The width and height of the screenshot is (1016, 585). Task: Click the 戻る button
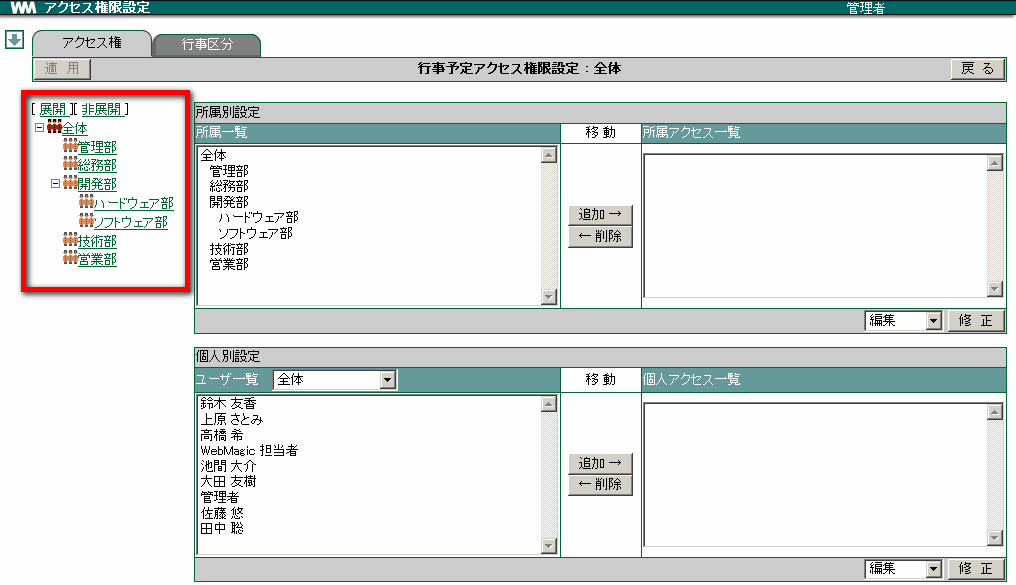(978, 68)
